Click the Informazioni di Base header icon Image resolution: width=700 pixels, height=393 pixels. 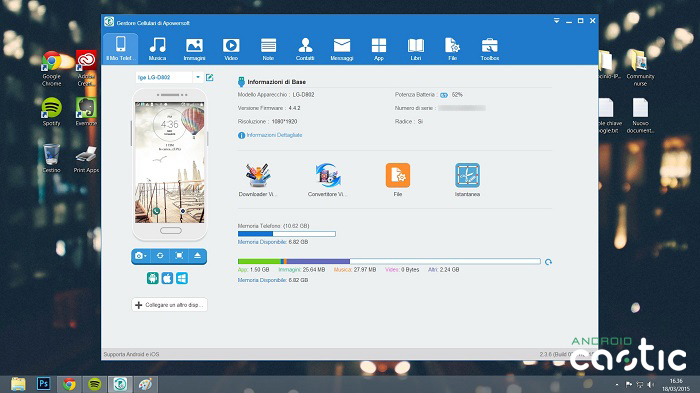coord(242,82)
